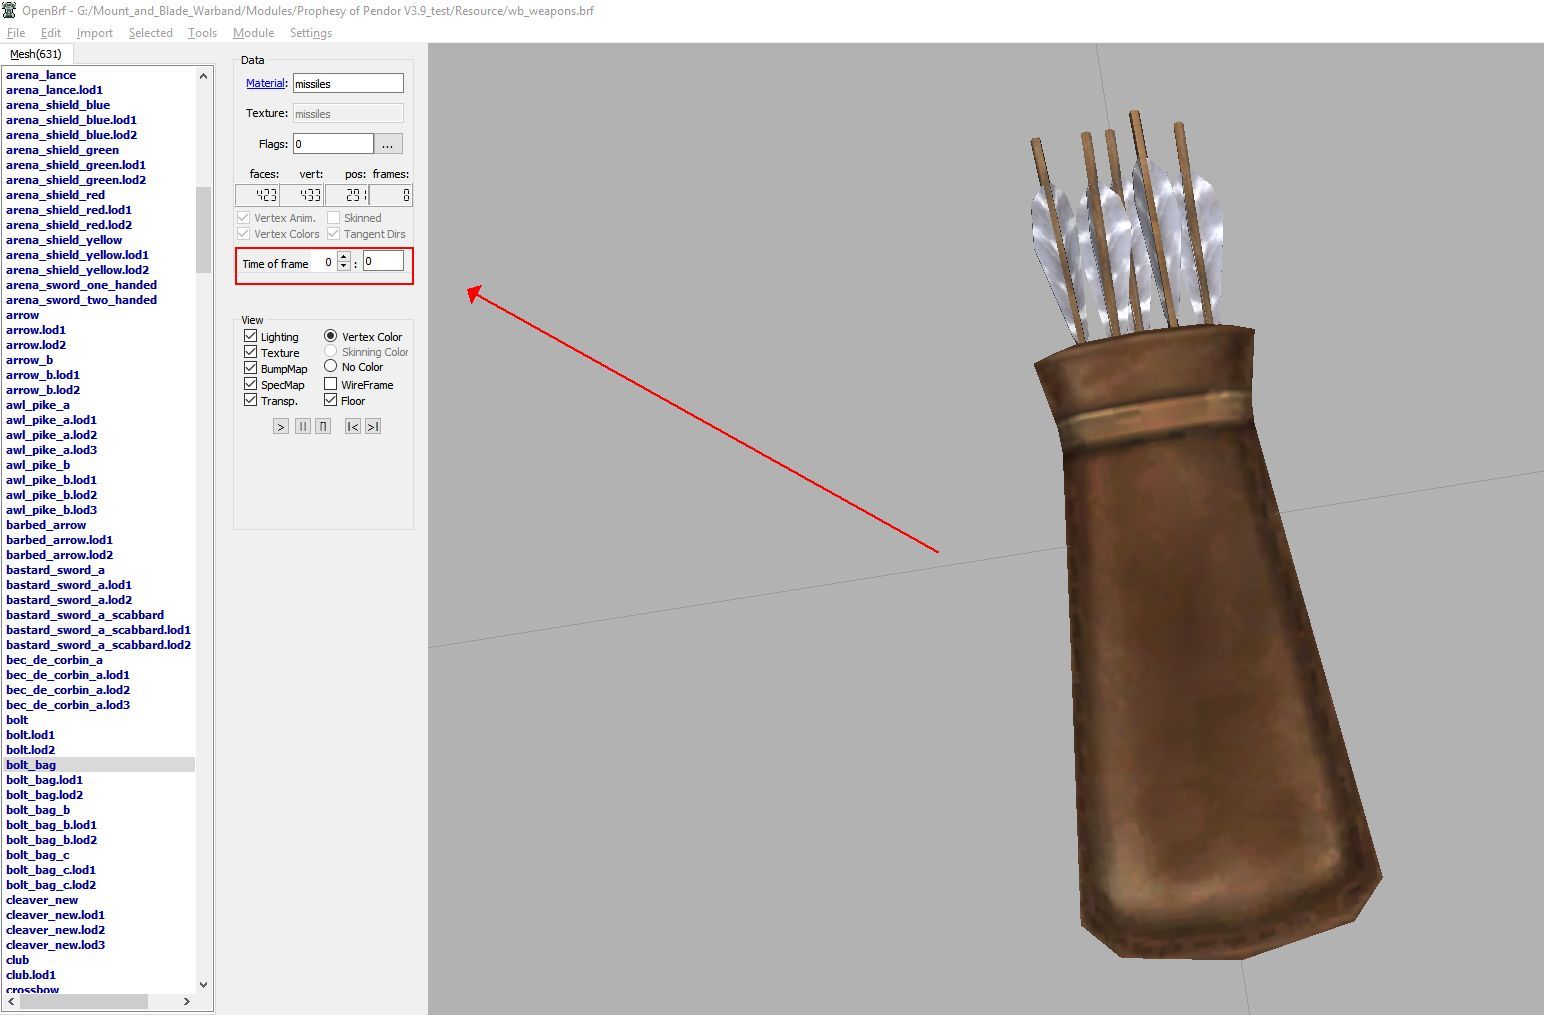
Task: Toggle the Lighting checkbox
Action: click(251, 336)
